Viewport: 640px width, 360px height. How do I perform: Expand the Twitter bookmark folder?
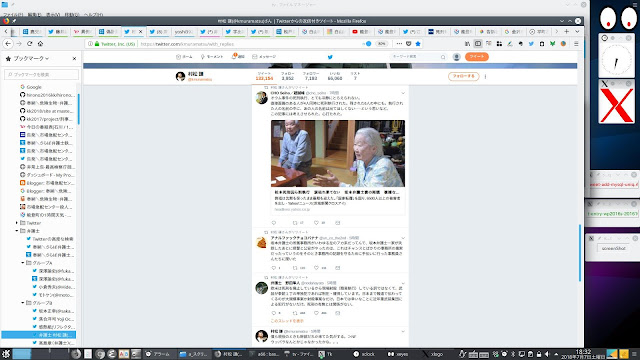pyautogui.click(x=17, y=223)
